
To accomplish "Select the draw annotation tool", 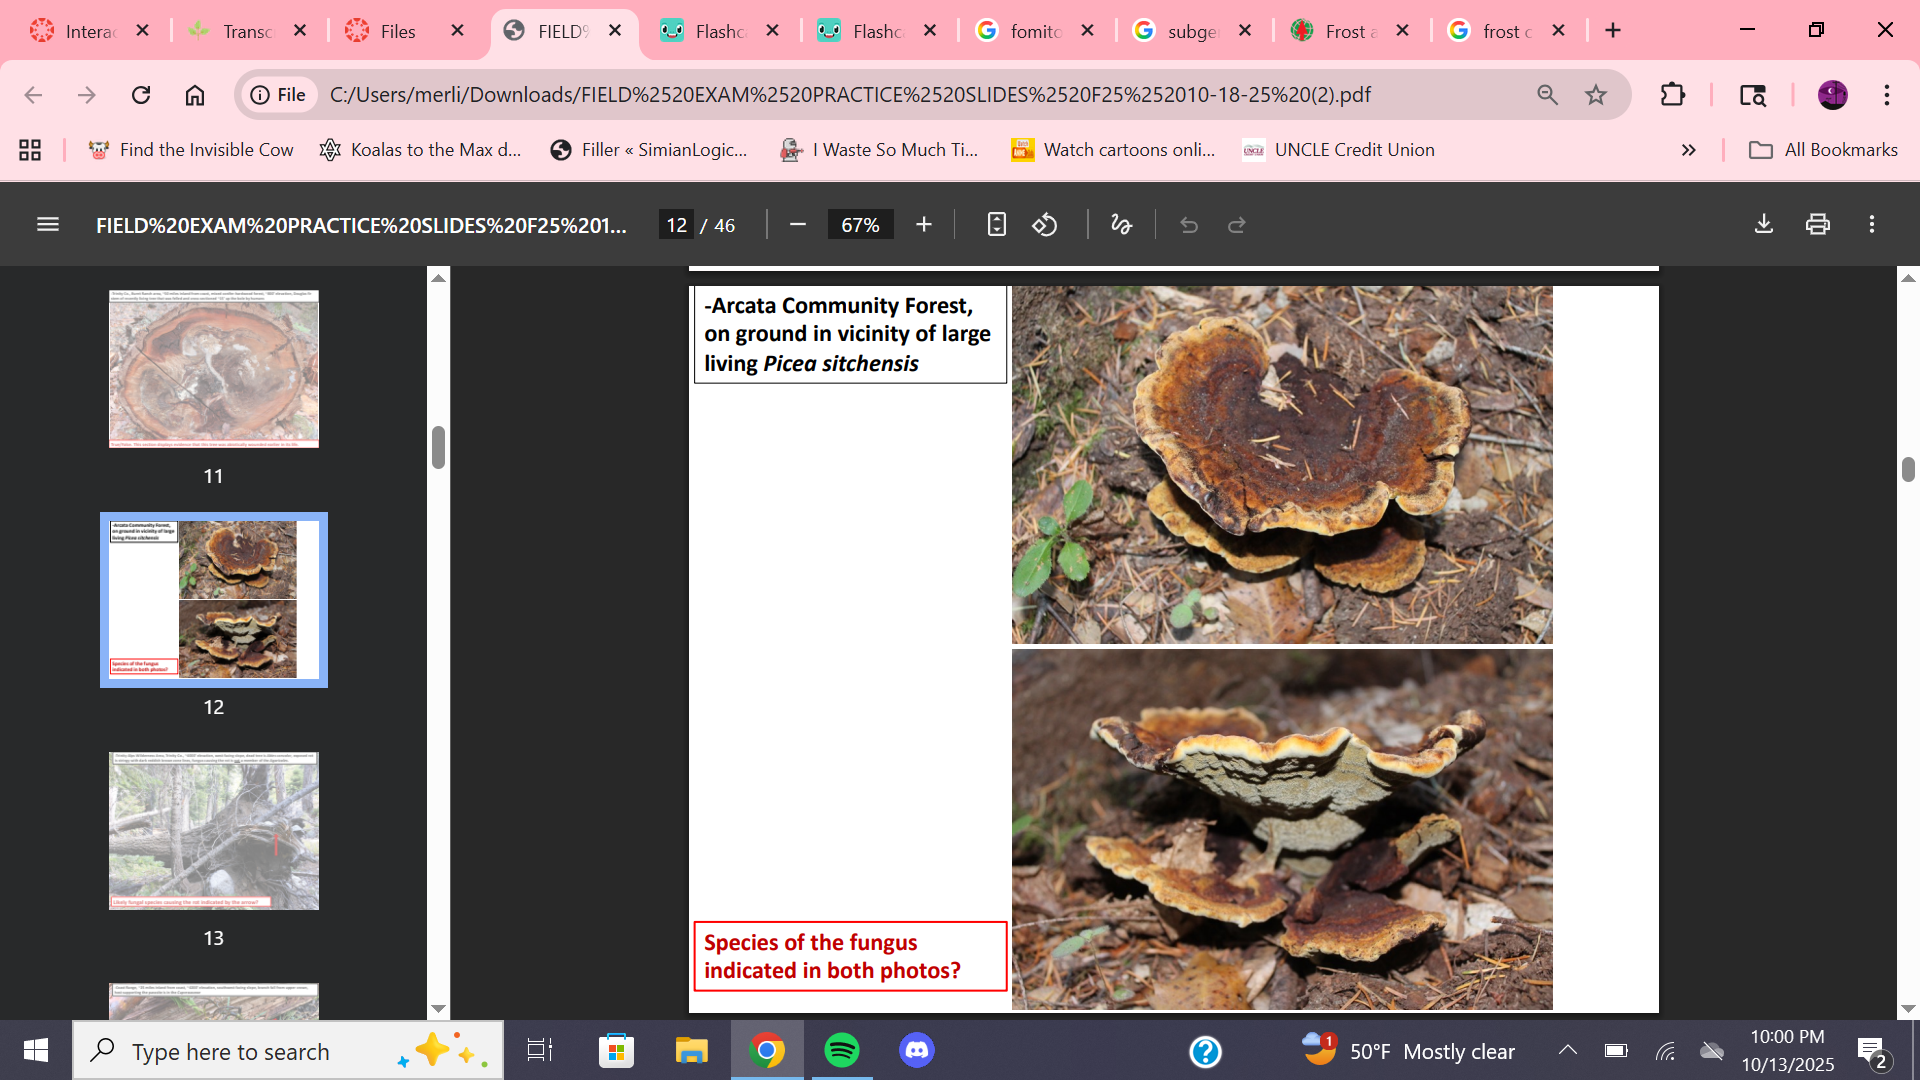I will click(x=1121, y=225).
